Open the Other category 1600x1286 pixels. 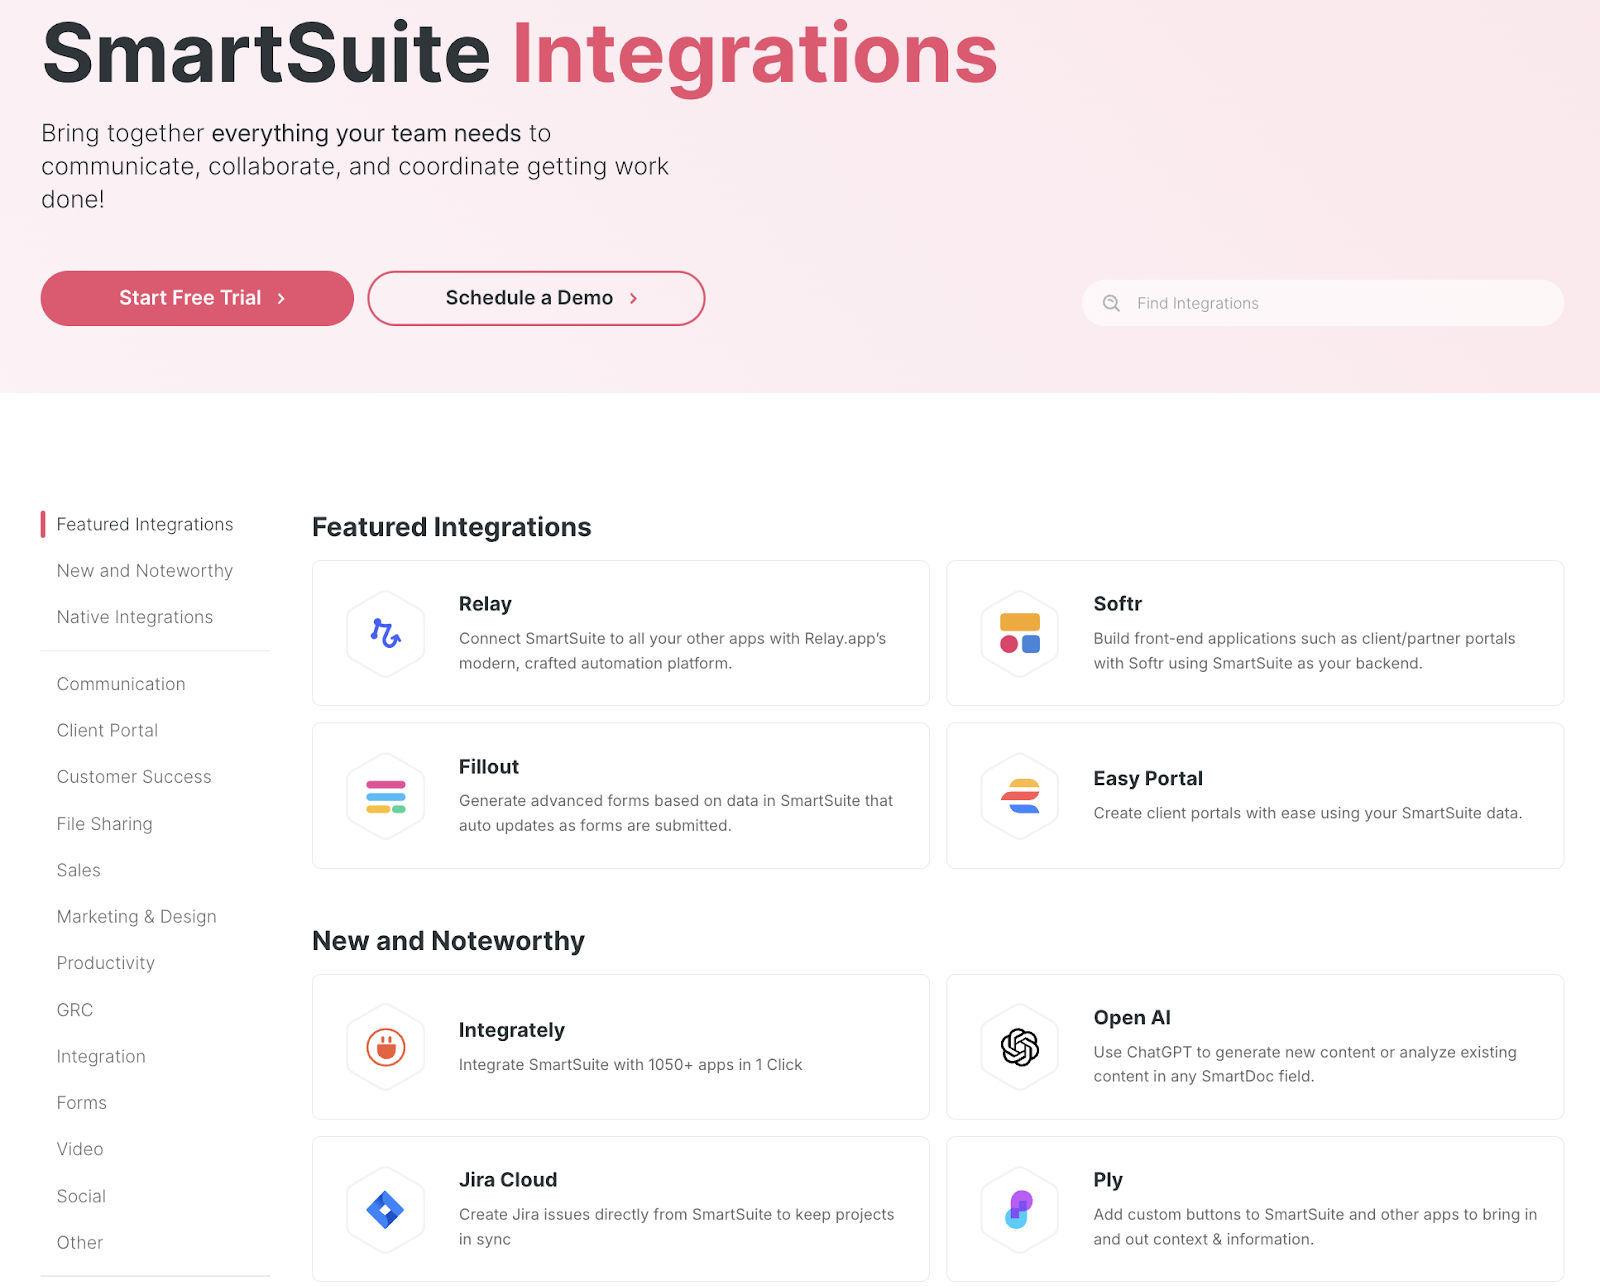tap(80, 1242)
